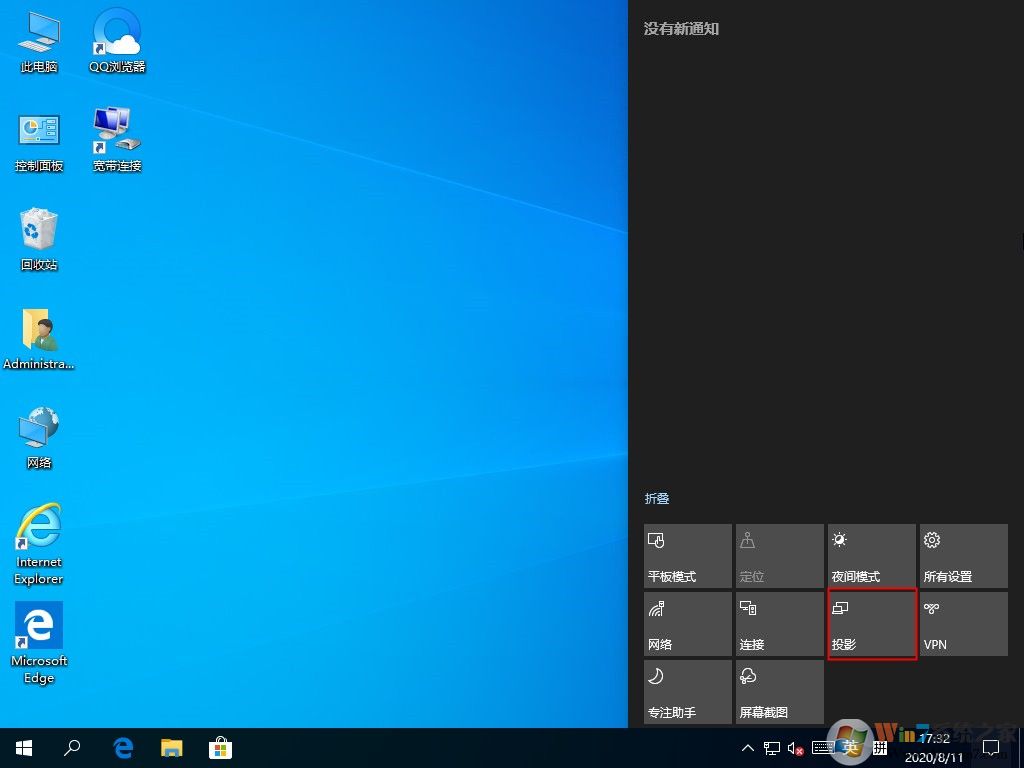Open 此电脑 (This PC) on the desktop
This screenshot has width=1024, height=768.
(x=38, y=40)
